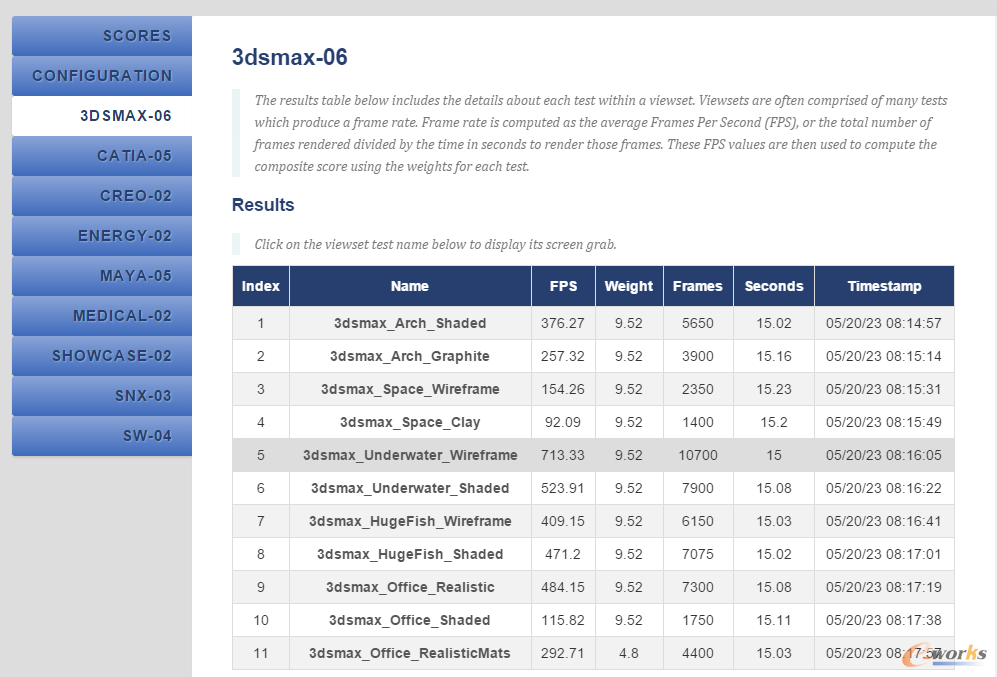Image resolution: width=997 pixels, height=677 pixels.
Task: Click timestamp 05/20/23 08:16:41
Action: pos(884,521)
